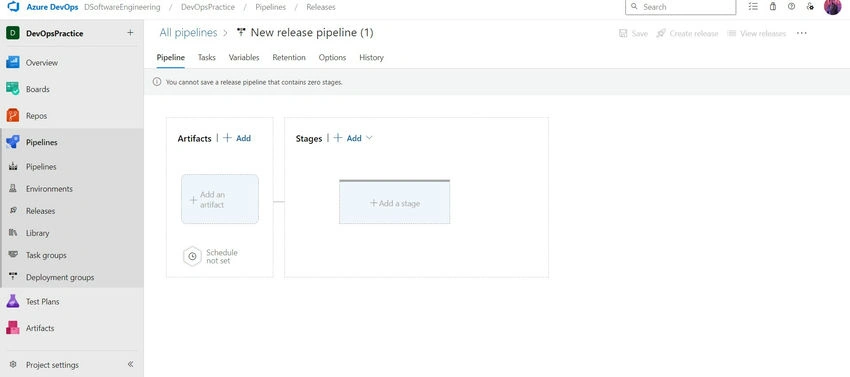Image resolution: width=850 pixels, height=377 pixels.
Task: Switch to the History tab
Action: [x=371, y=57]
